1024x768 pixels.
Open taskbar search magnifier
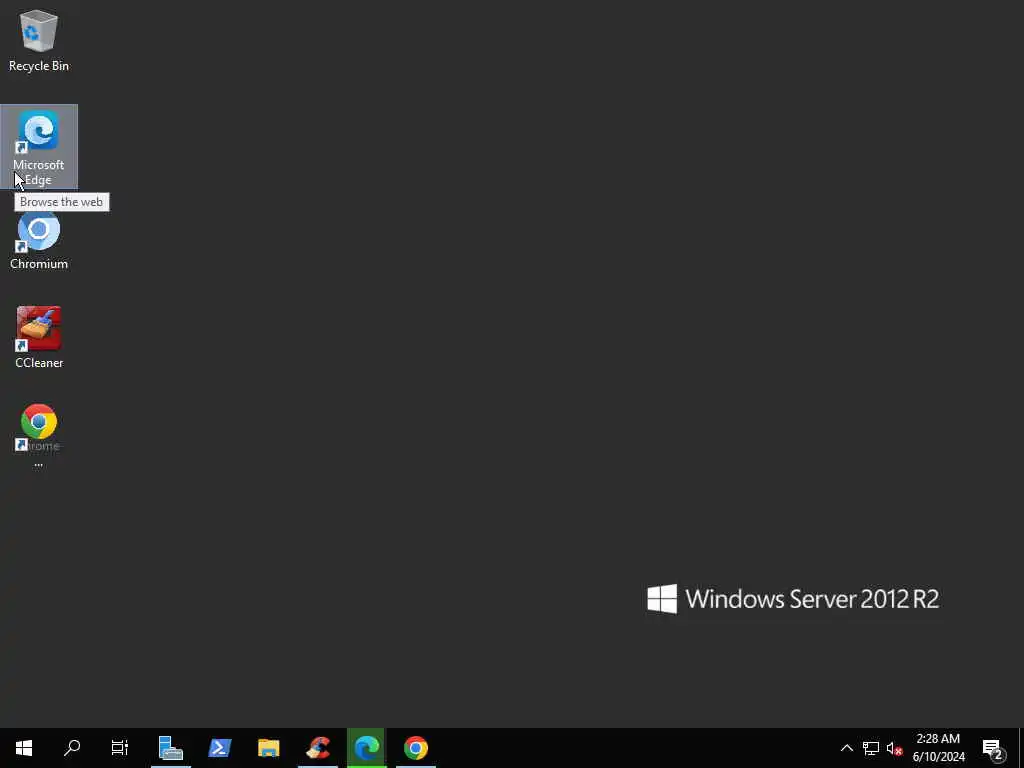(72, 748)
